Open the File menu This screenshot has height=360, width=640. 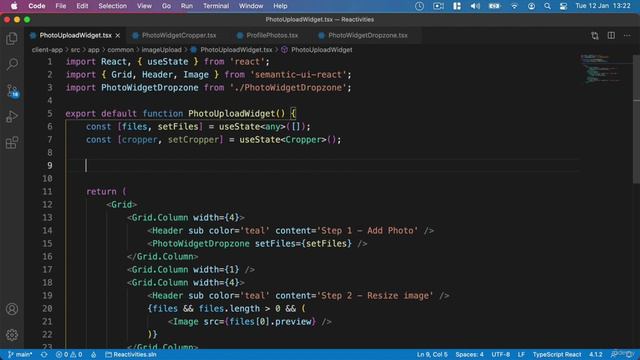(x=61, y=6)
